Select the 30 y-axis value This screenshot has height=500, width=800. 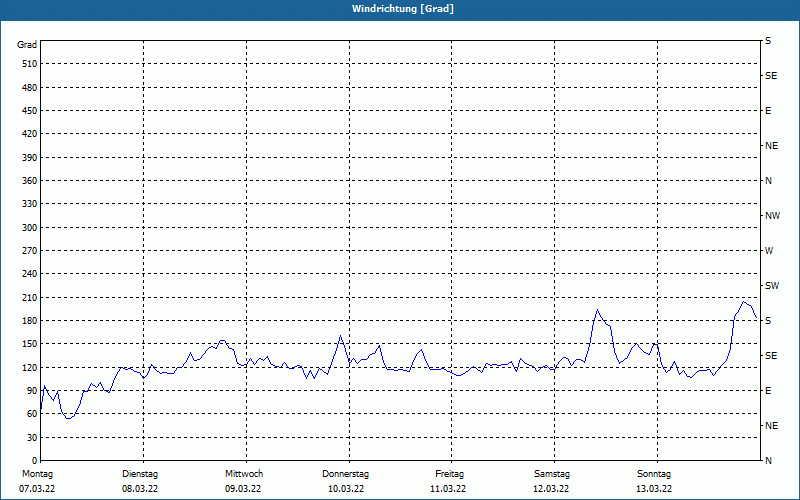(32, 437)
